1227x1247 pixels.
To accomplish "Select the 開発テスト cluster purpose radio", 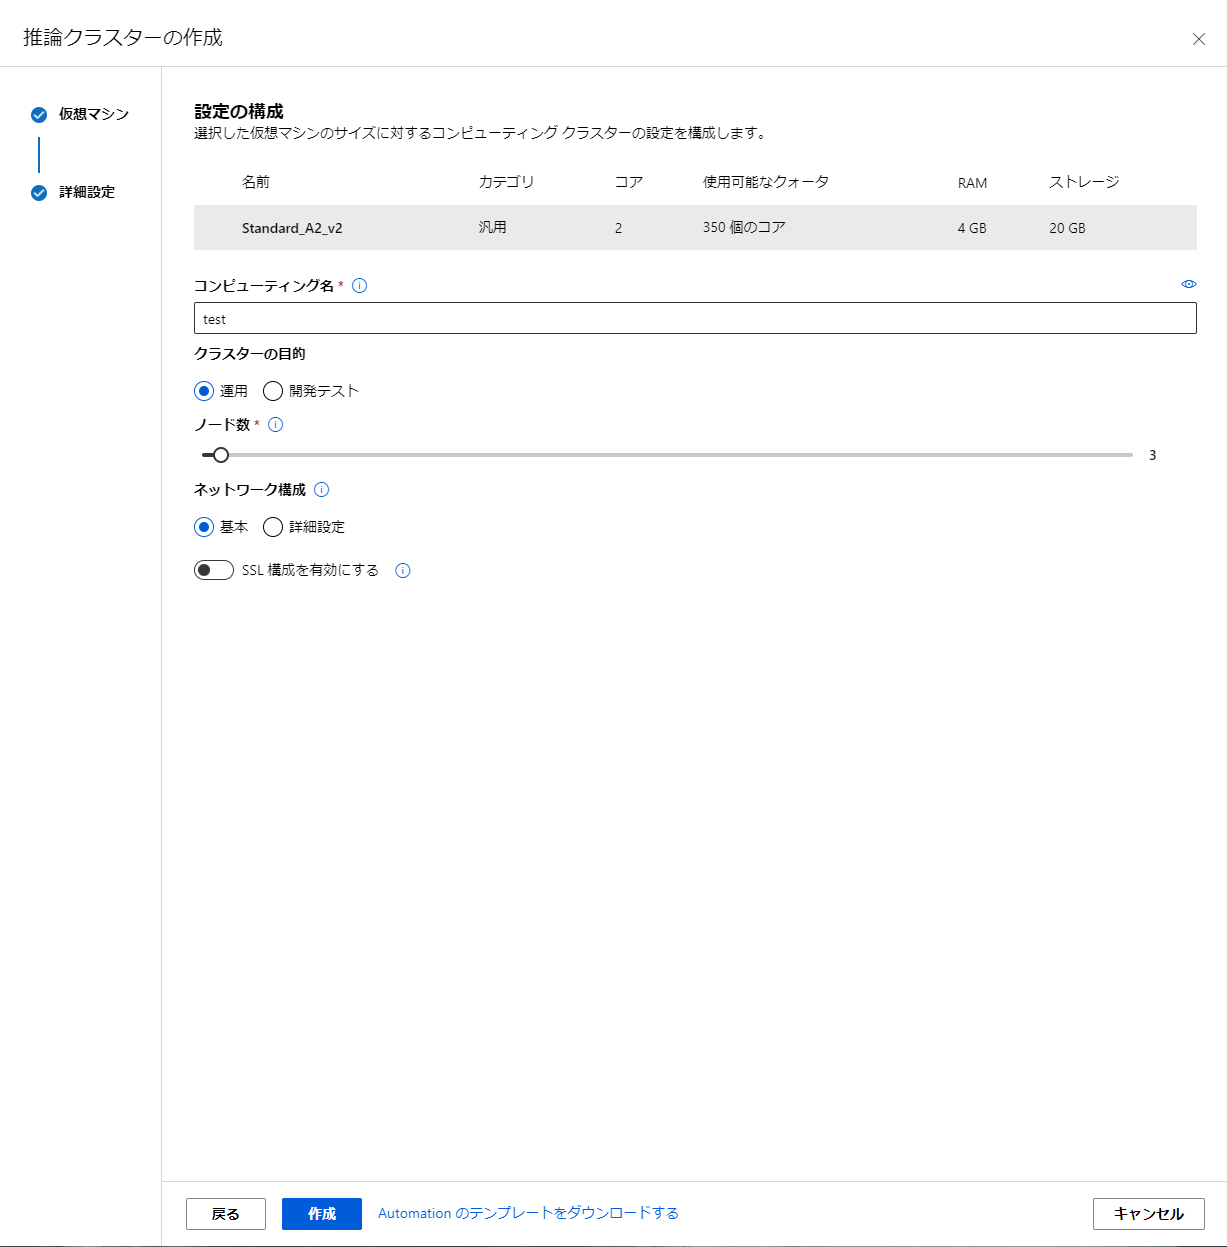I will tap(273, 391).
